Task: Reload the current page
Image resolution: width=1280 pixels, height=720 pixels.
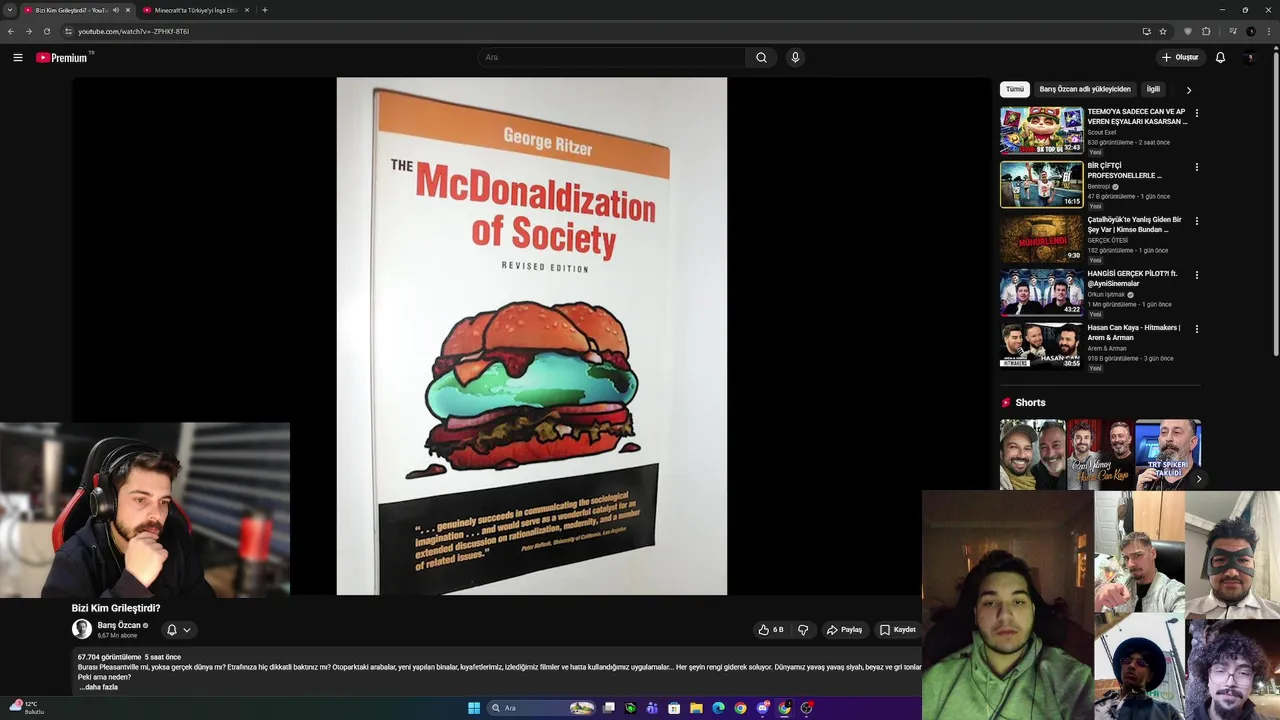Action: 46,31
